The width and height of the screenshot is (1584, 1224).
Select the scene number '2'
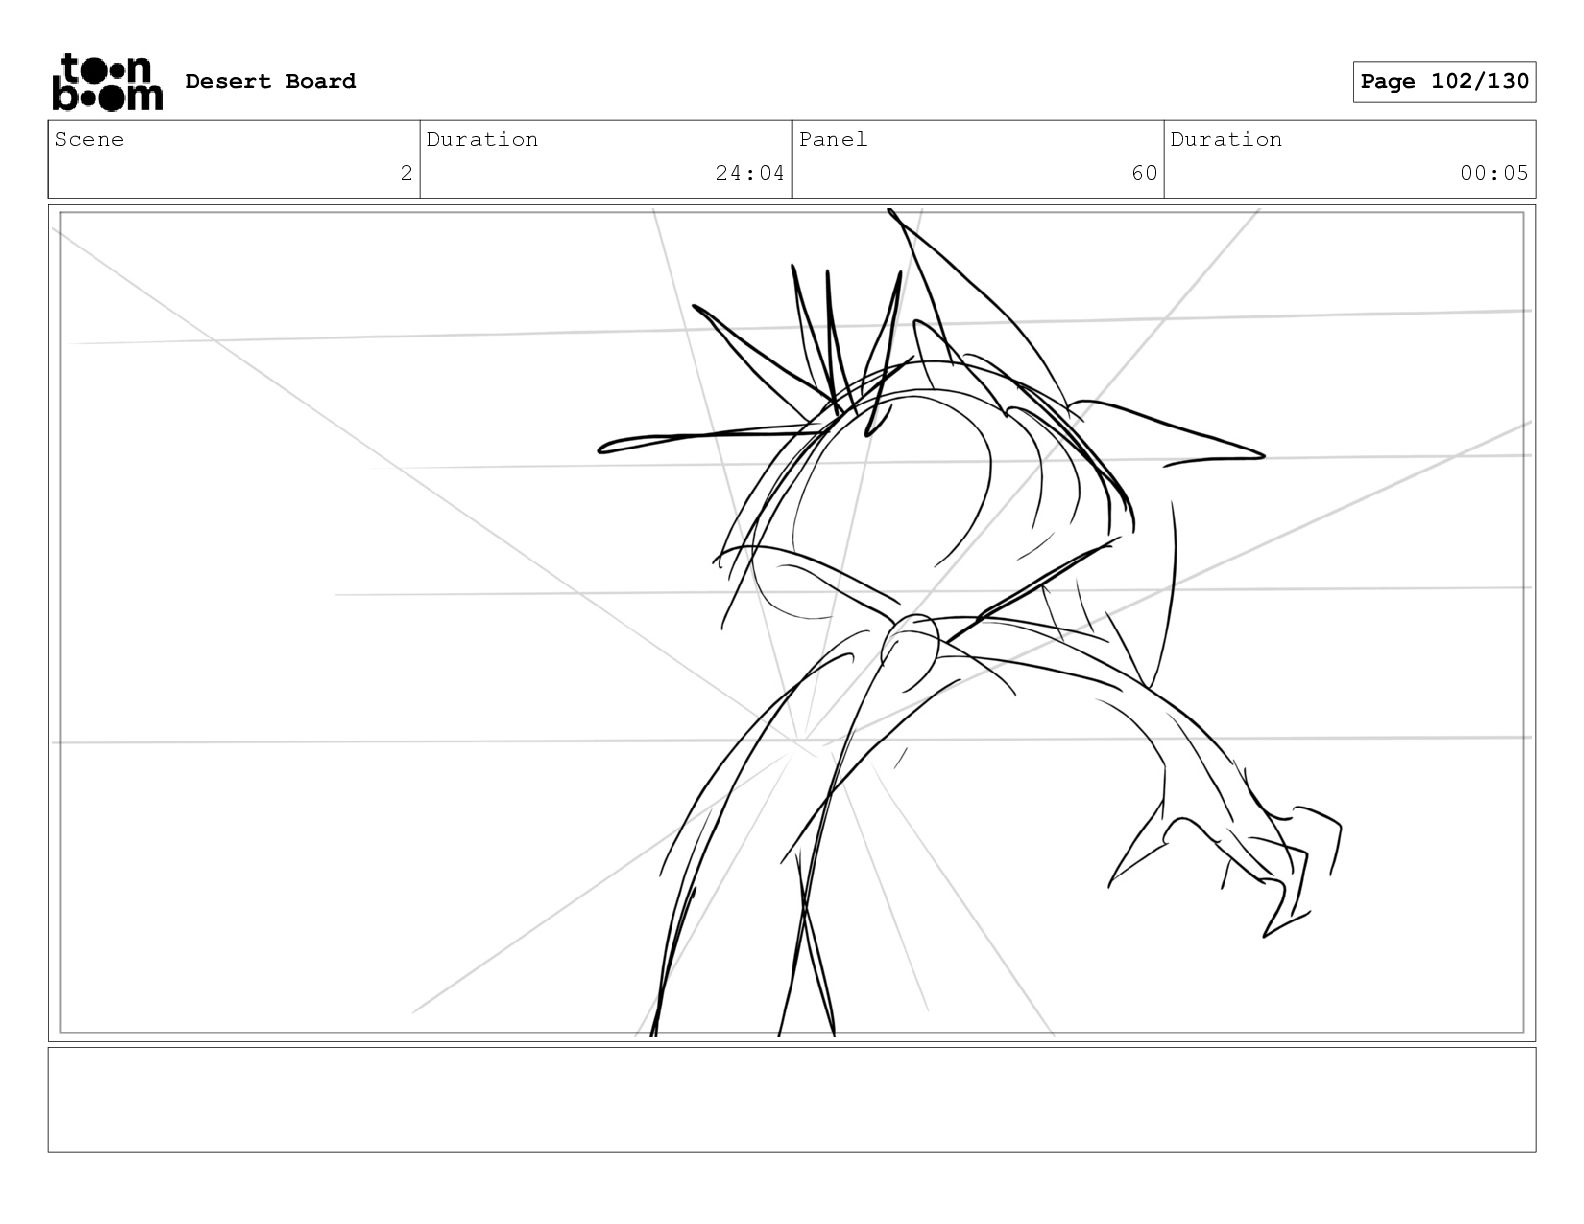(406, 173)
